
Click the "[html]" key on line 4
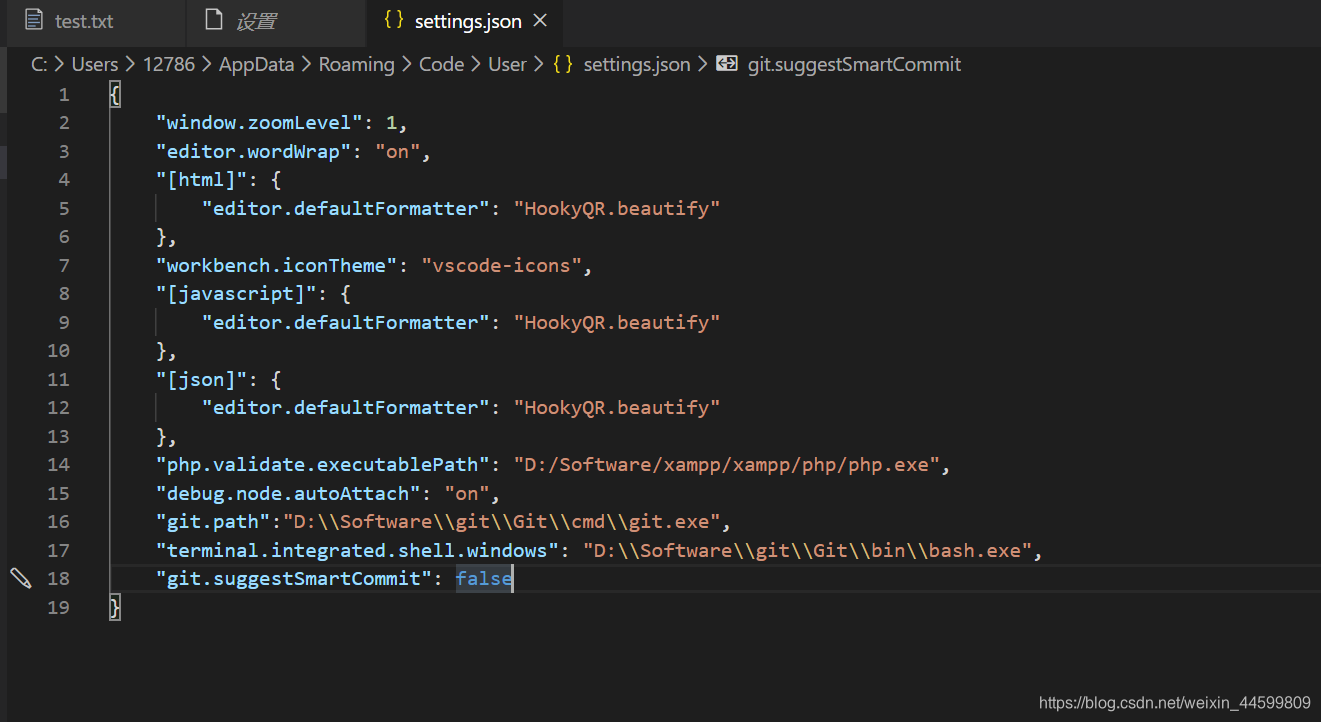point(201,180)
